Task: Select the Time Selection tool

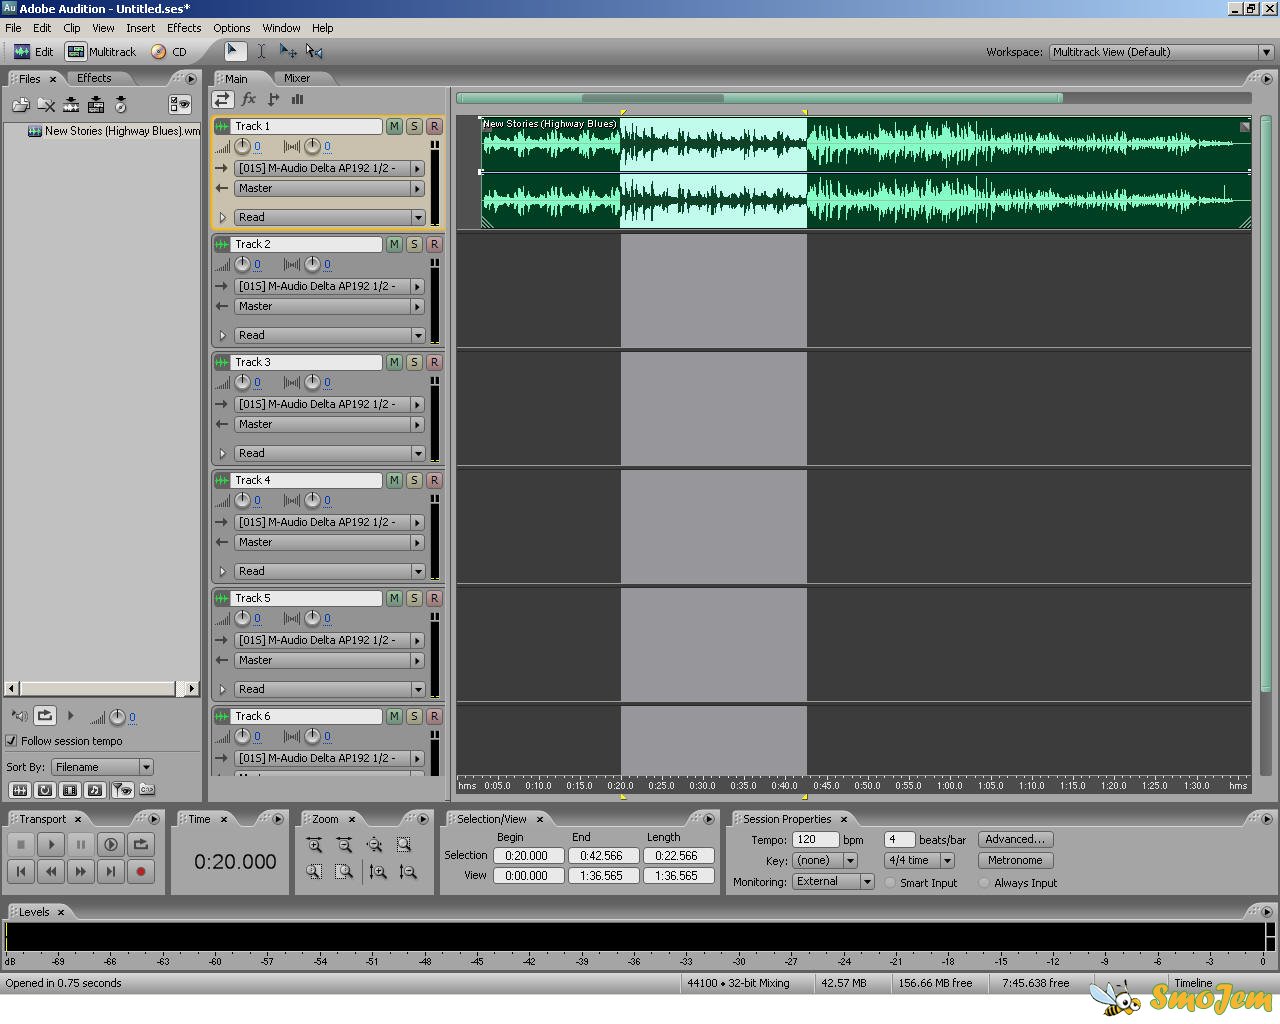Action: [261, 51]
